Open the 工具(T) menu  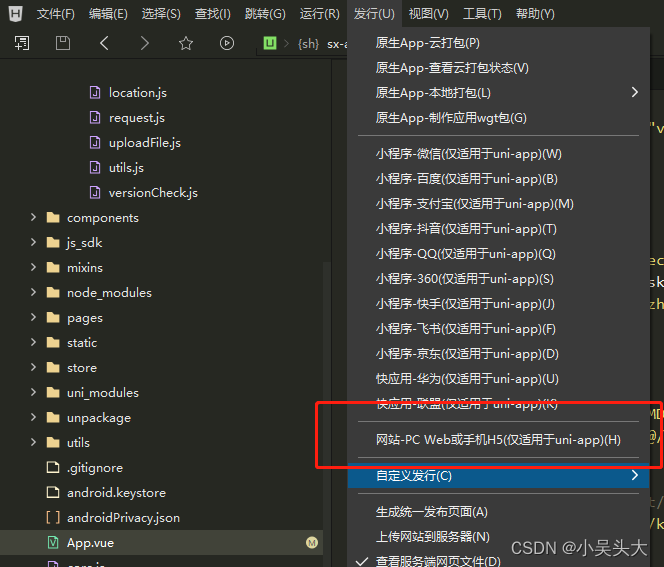click(482, 14)
